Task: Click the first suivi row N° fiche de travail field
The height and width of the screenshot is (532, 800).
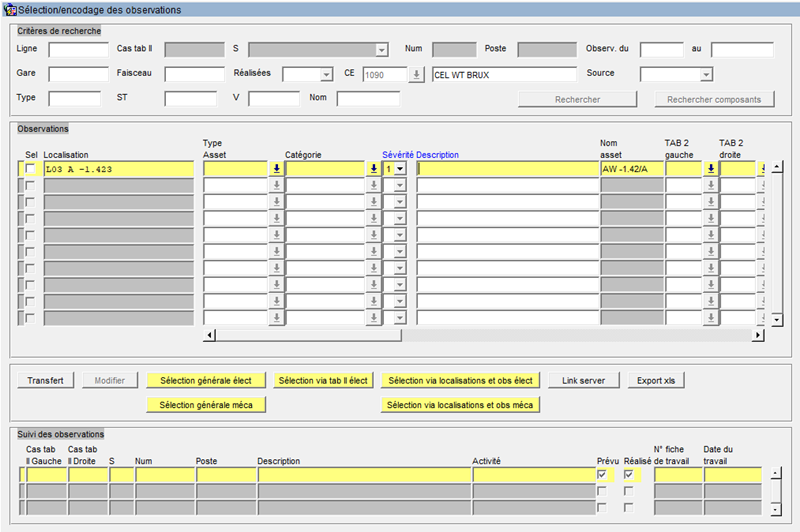Action: pyautogui.click(x=679, y=475)
